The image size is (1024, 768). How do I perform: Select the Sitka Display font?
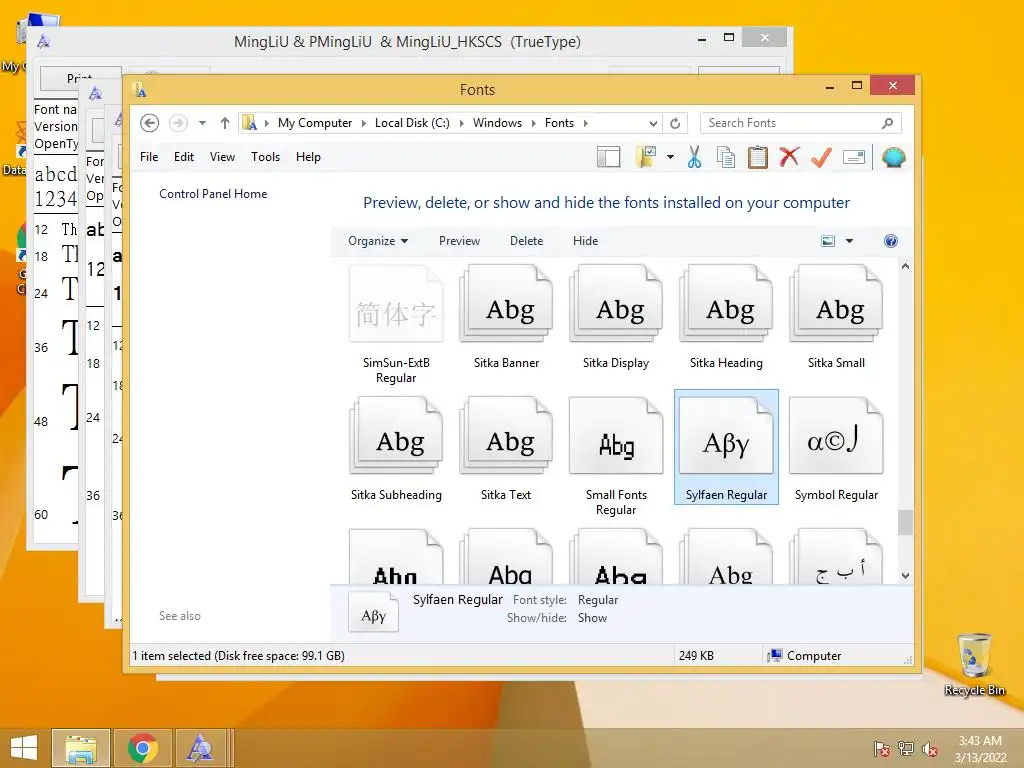(616, 317)
